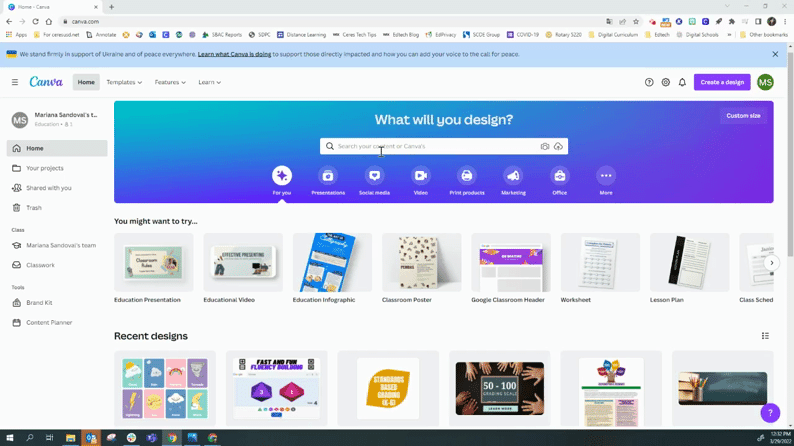Open the purple floating help button

(770, 413)
